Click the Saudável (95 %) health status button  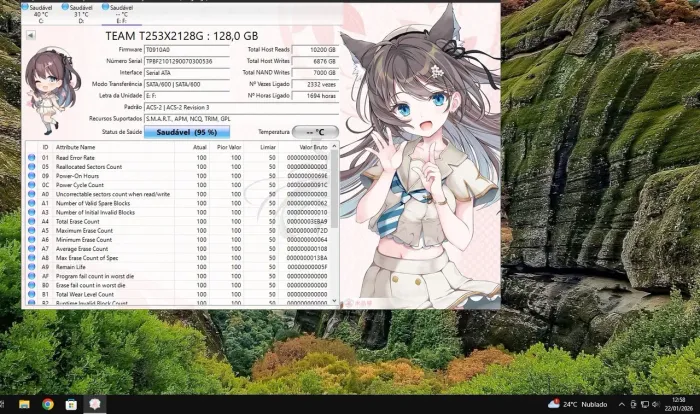coord(187,132)
